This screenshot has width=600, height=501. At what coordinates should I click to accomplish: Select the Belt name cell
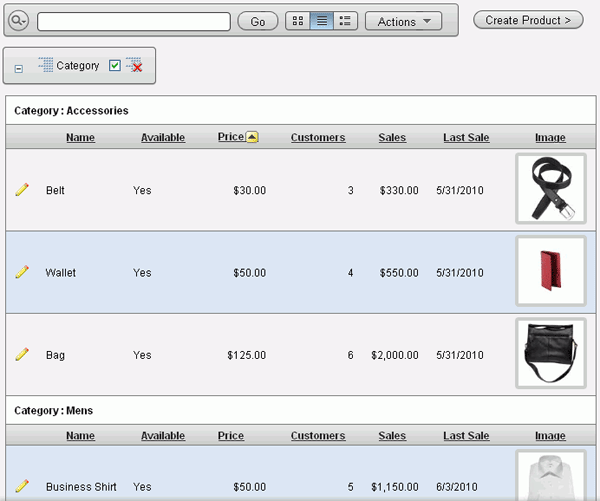55,190
